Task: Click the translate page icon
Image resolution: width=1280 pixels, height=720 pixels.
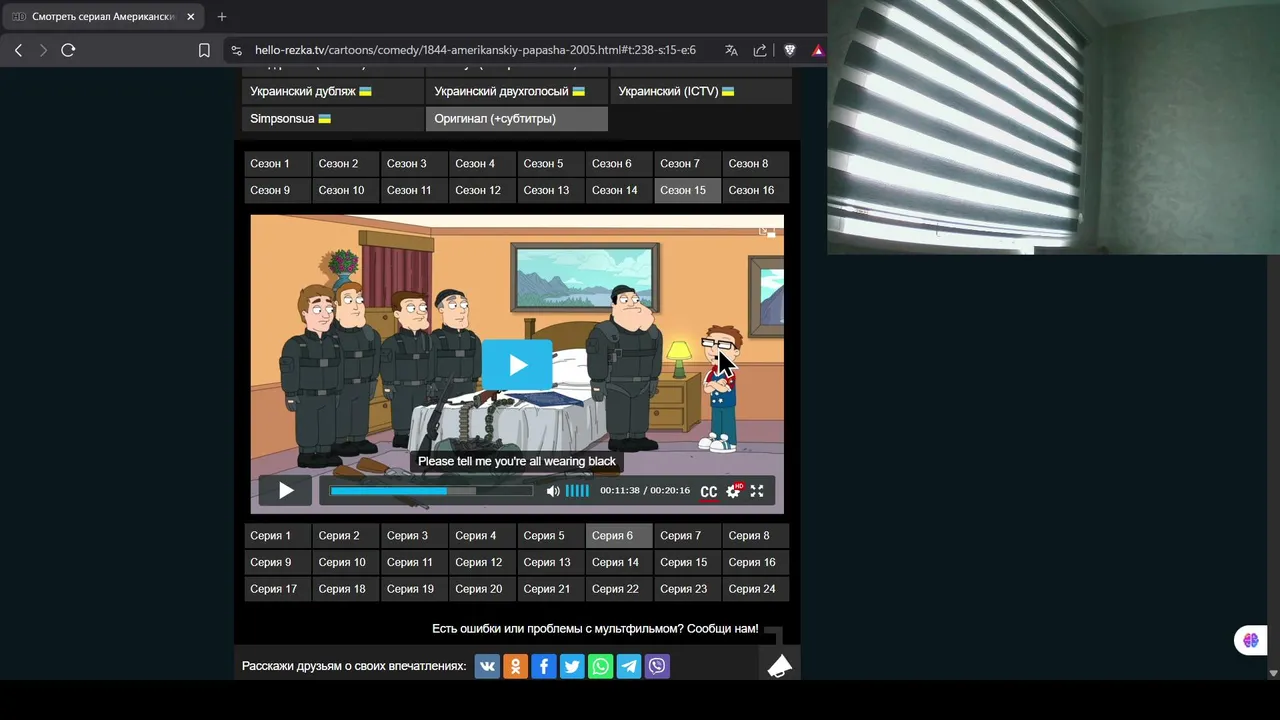Action: coord(731,50)
